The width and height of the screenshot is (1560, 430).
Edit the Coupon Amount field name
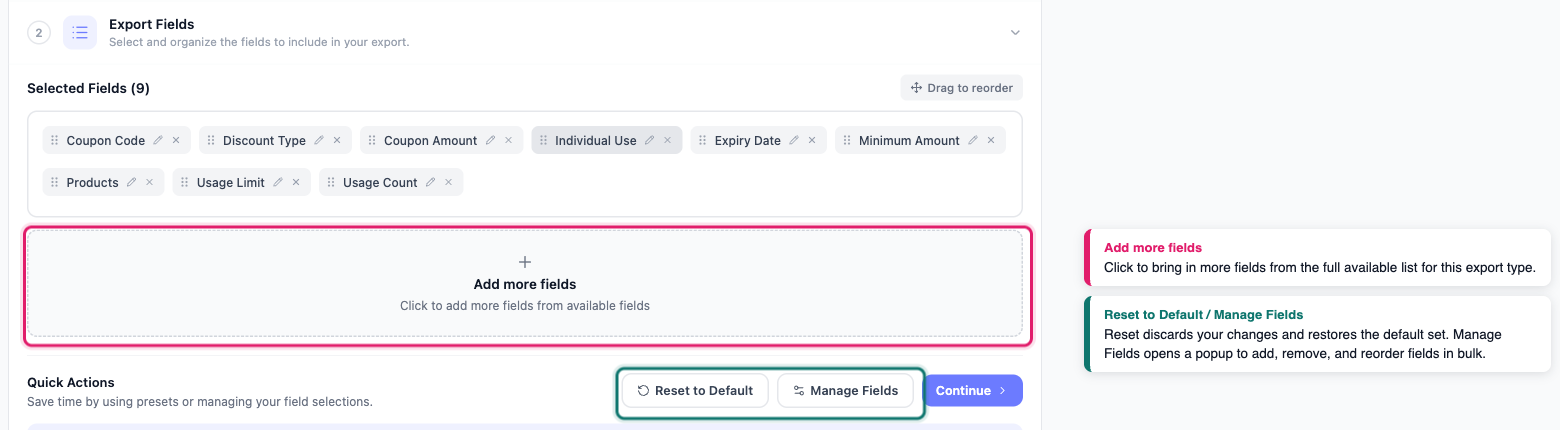490,141
